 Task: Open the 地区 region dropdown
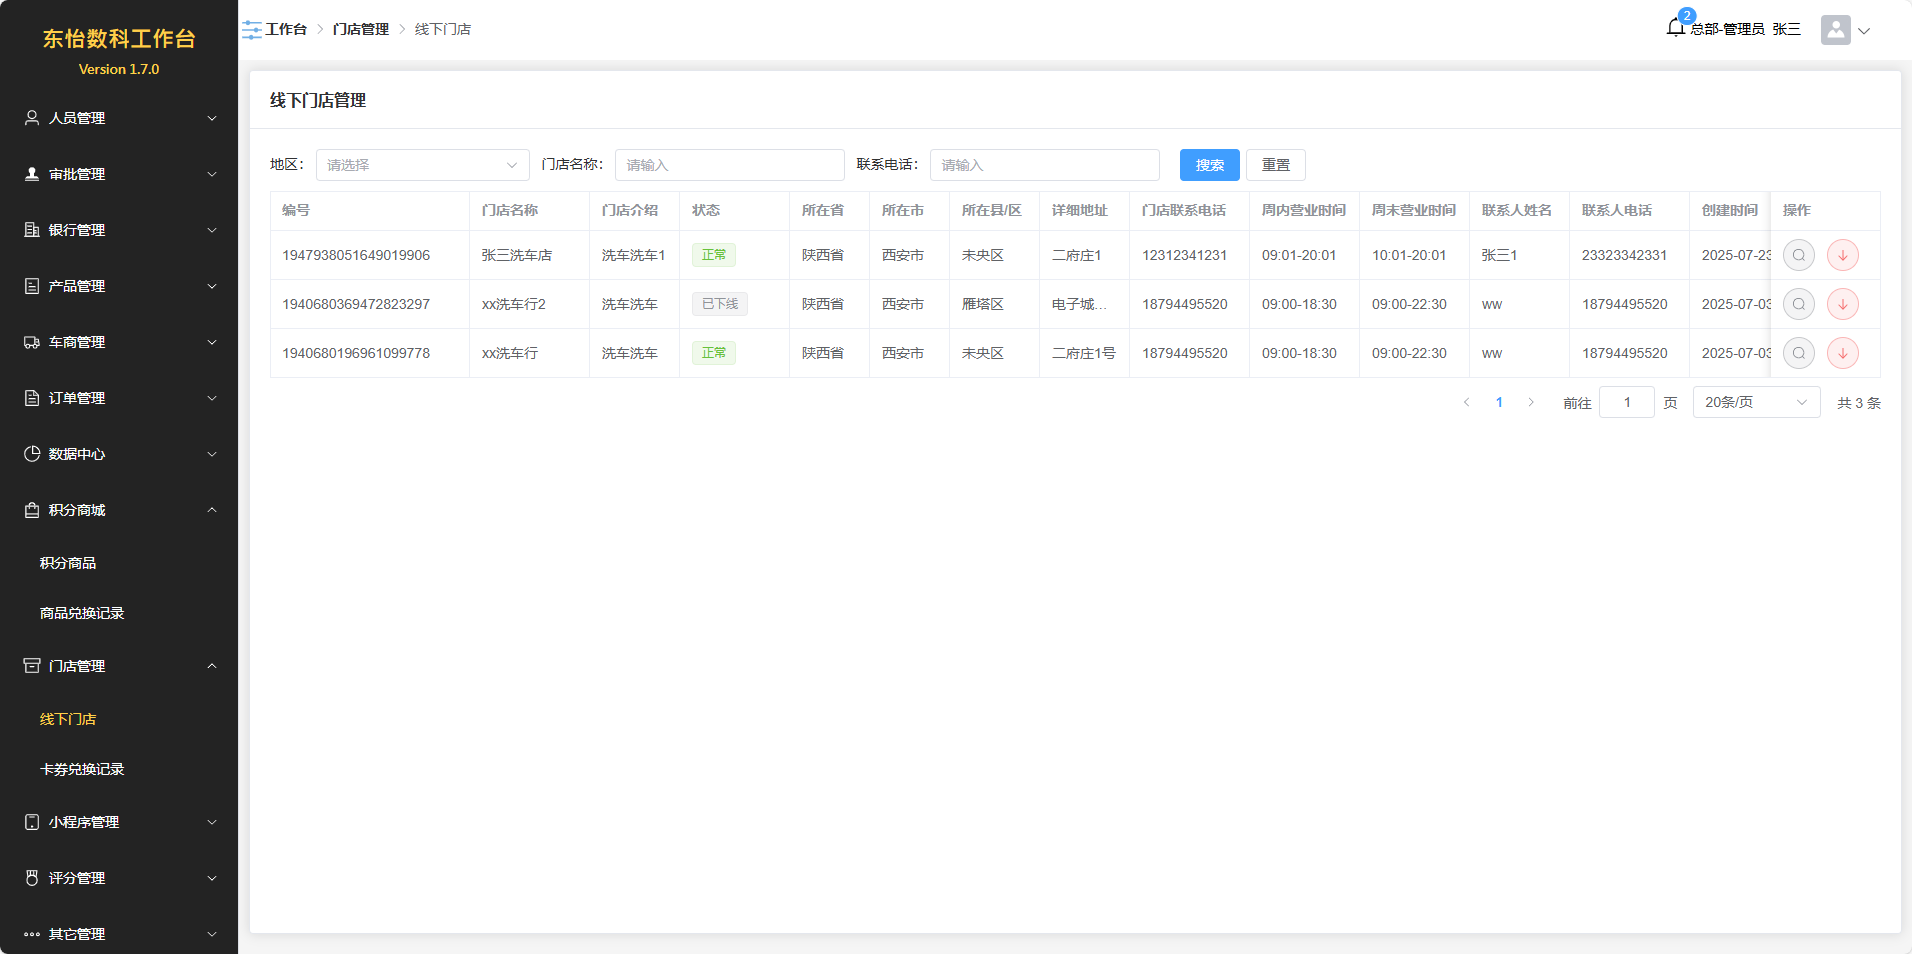(422, 165)
